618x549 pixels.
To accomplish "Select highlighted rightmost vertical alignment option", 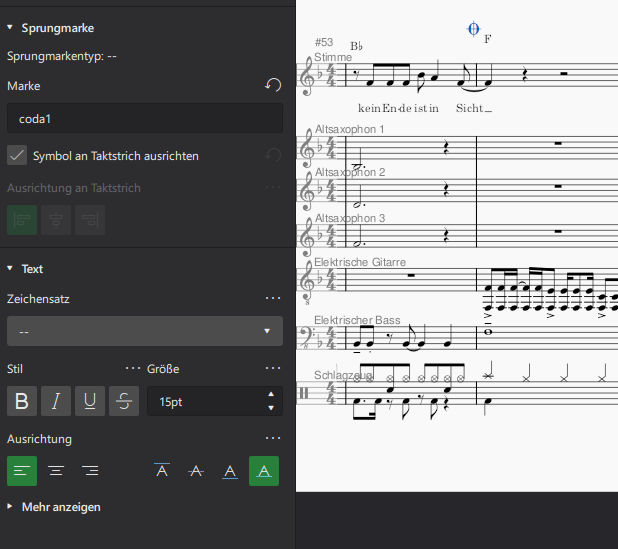I will (x=264, y=470).
